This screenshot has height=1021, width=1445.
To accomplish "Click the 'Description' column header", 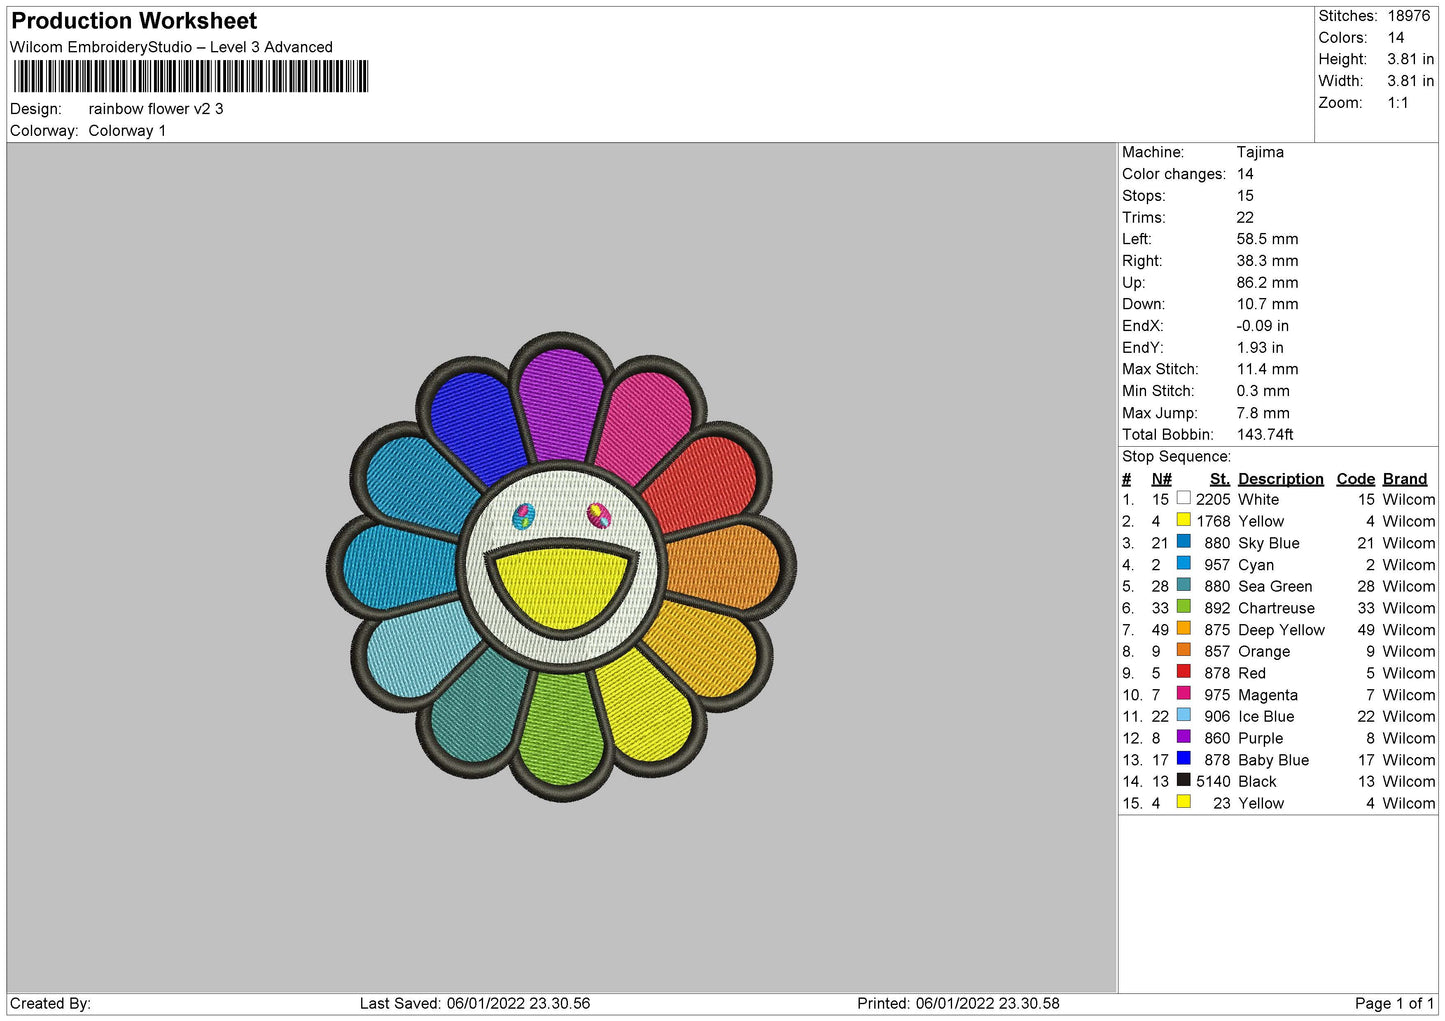I will 1280,479.
